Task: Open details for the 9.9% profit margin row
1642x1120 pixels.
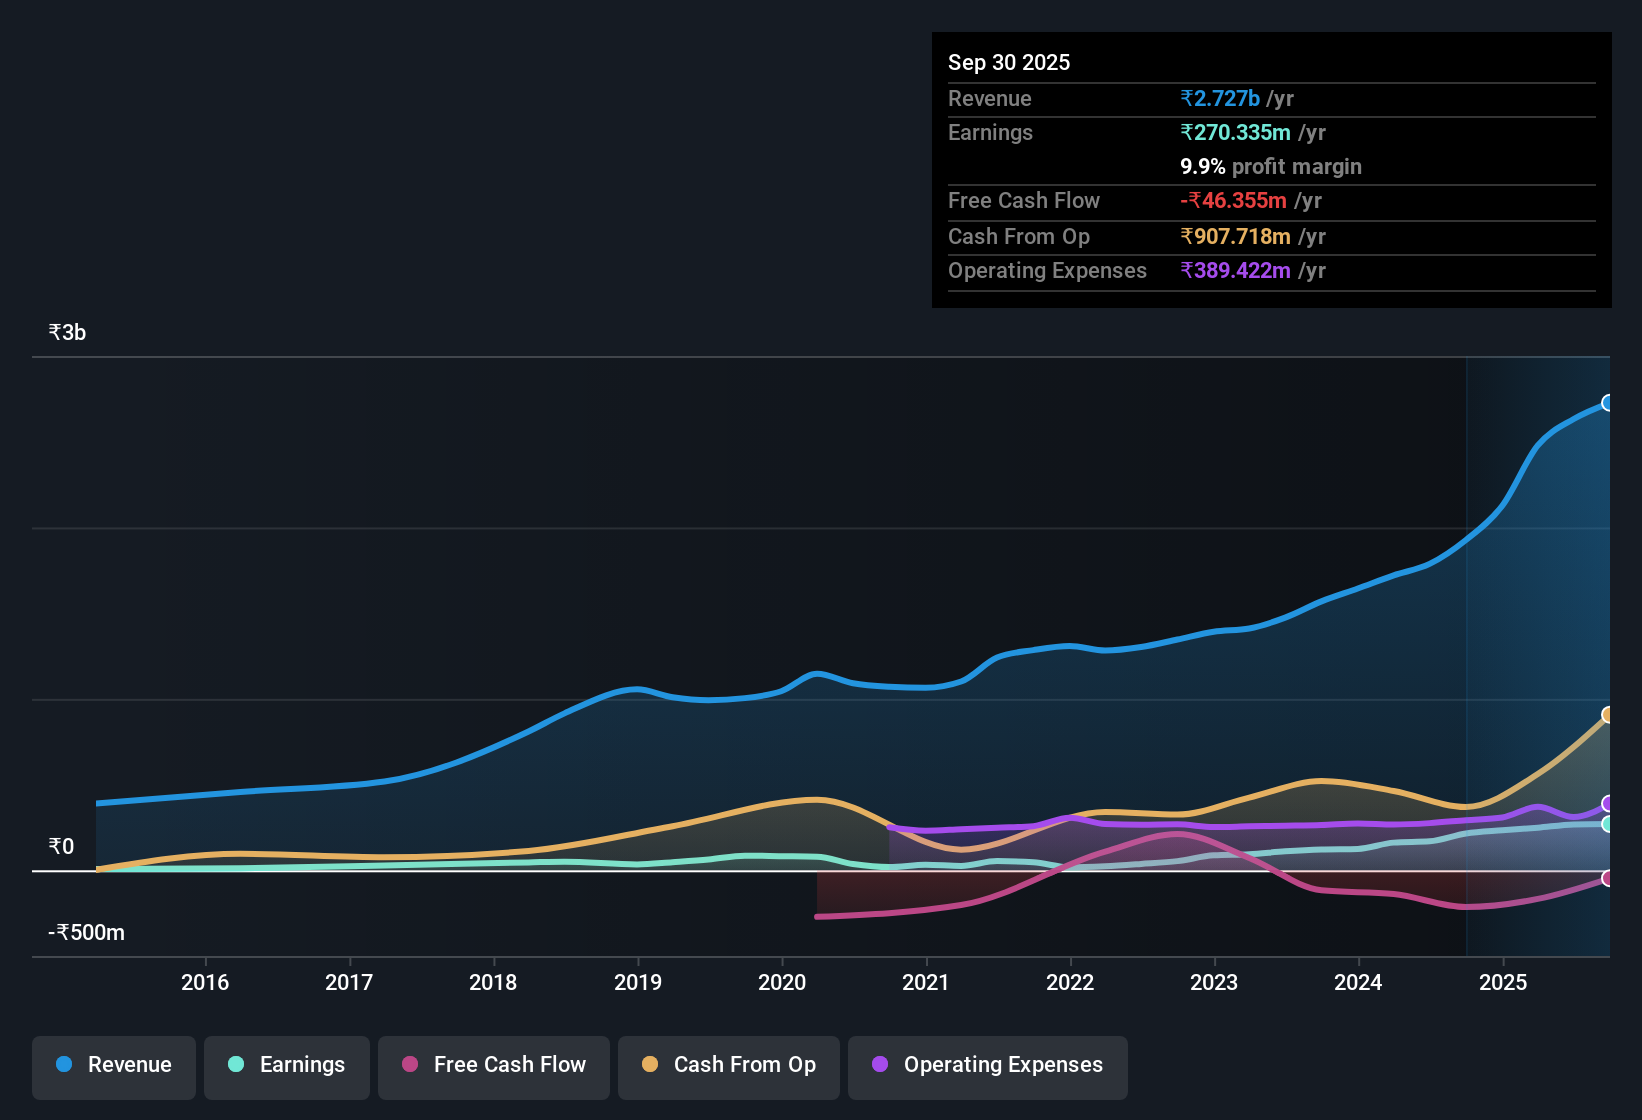Action: point(1270,166)
